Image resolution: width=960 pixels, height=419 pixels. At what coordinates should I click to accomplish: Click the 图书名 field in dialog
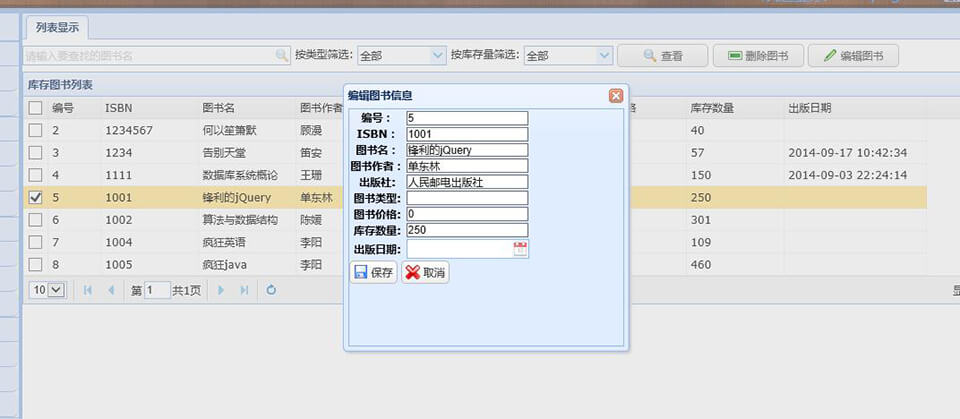pos(467,150)
